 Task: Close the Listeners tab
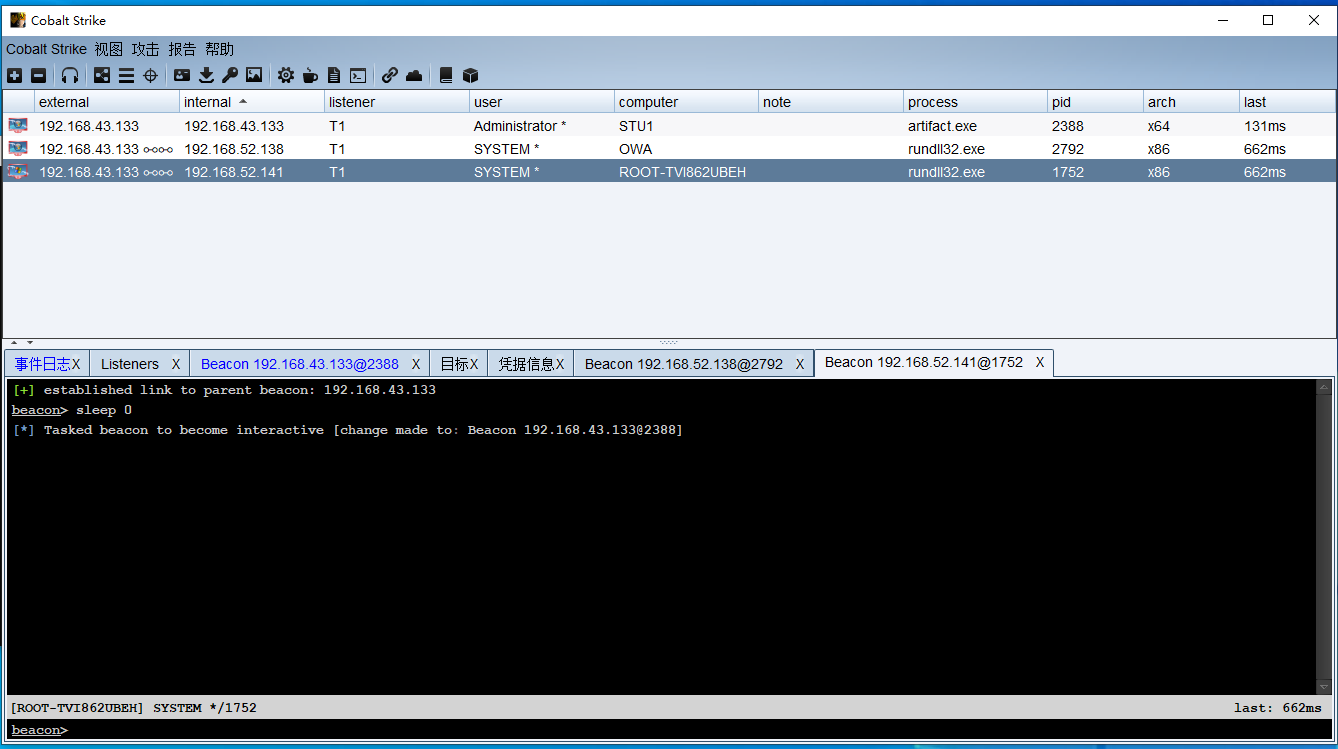tap(176, 364)
